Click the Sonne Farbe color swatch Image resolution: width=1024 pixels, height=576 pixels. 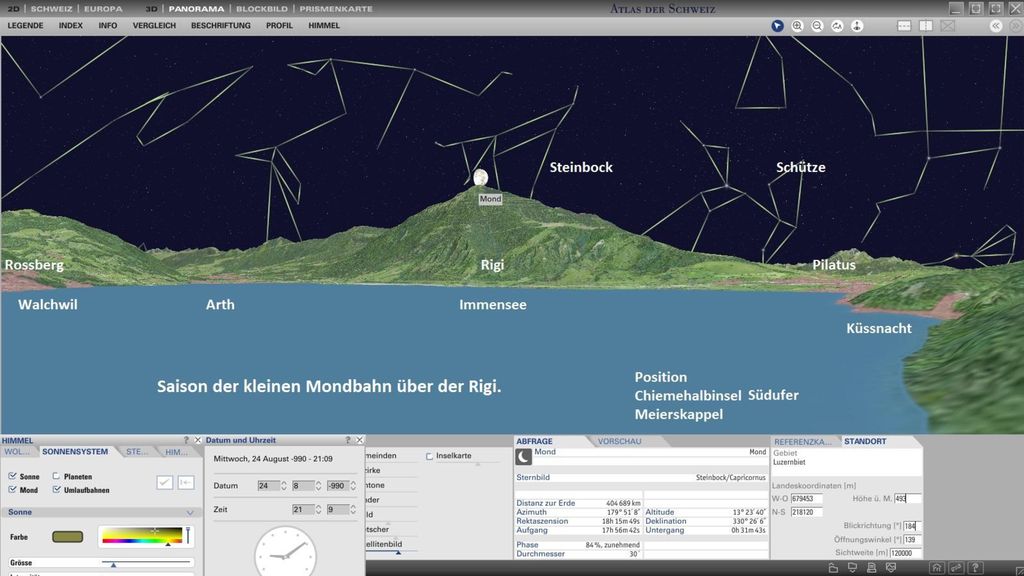click(67, 537)
